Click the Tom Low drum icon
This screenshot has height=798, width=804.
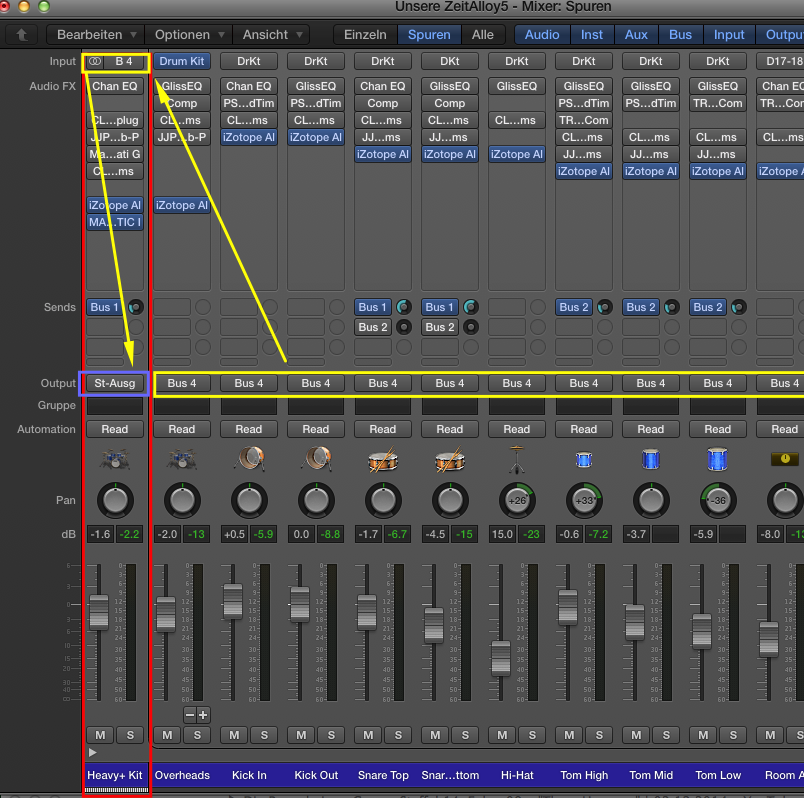pyautogui.click(x=717, y=460)
